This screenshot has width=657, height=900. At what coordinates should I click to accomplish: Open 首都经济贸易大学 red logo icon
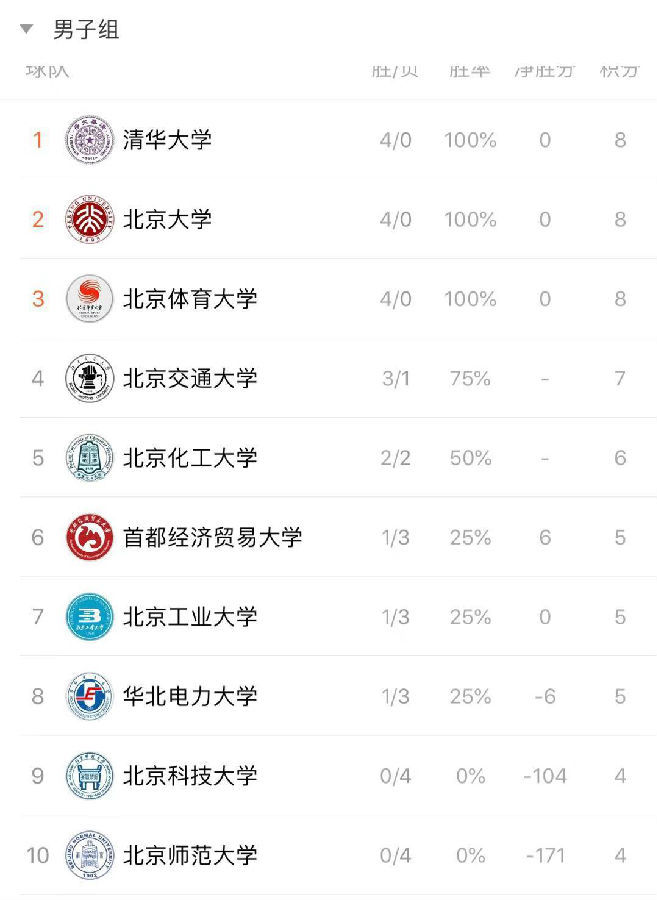[x=89, y=537]
